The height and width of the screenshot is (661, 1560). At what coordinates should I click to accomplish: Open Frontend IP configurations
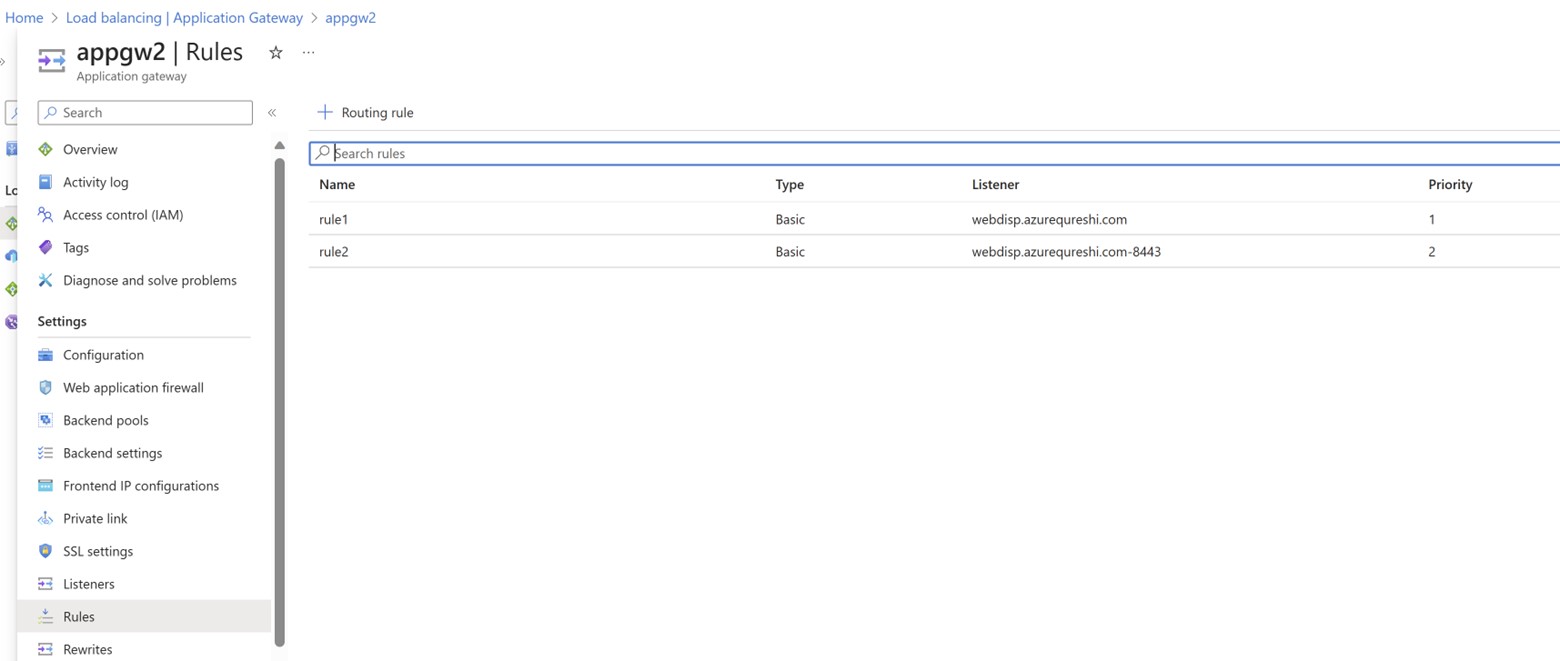point(141,486)
